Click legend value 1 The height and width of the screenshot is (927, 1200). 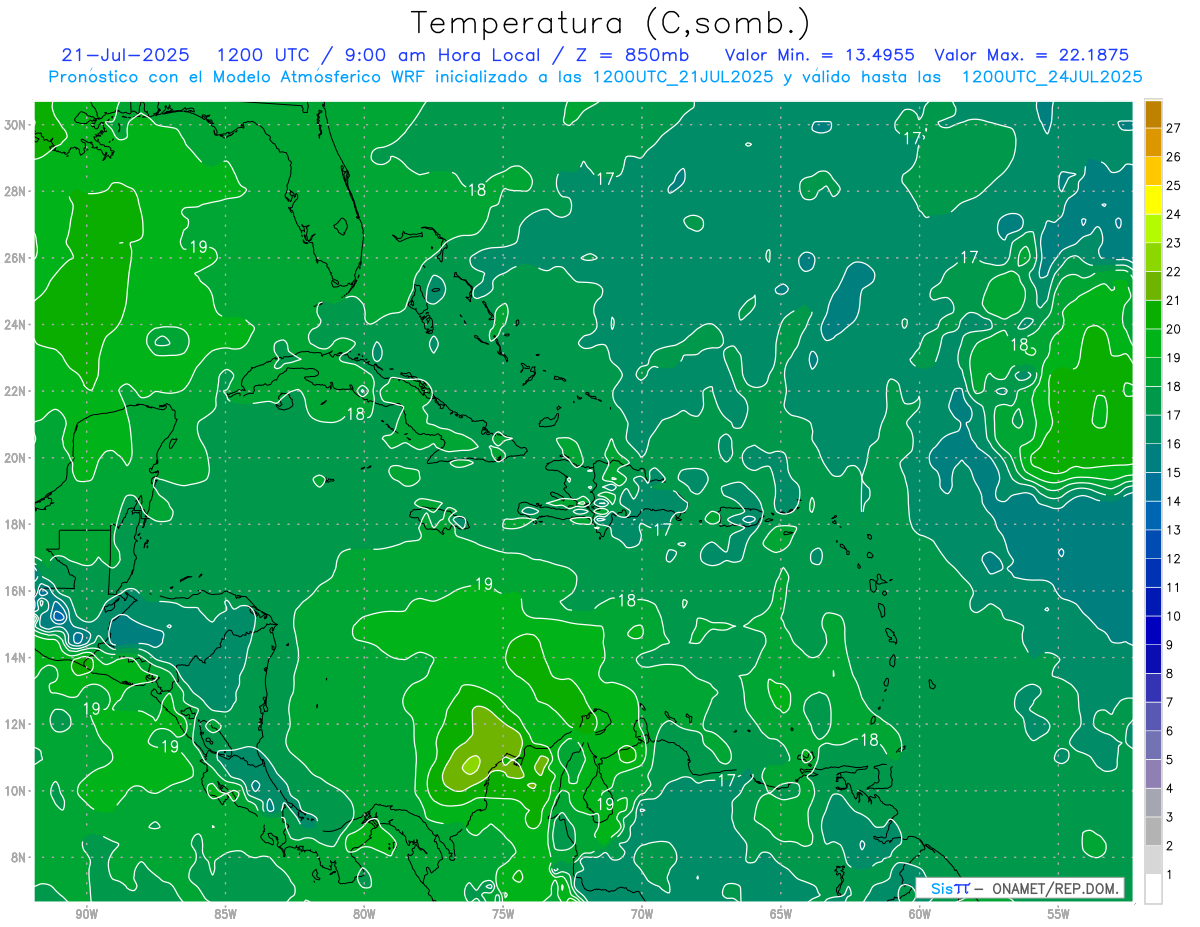coord(1170,875)
